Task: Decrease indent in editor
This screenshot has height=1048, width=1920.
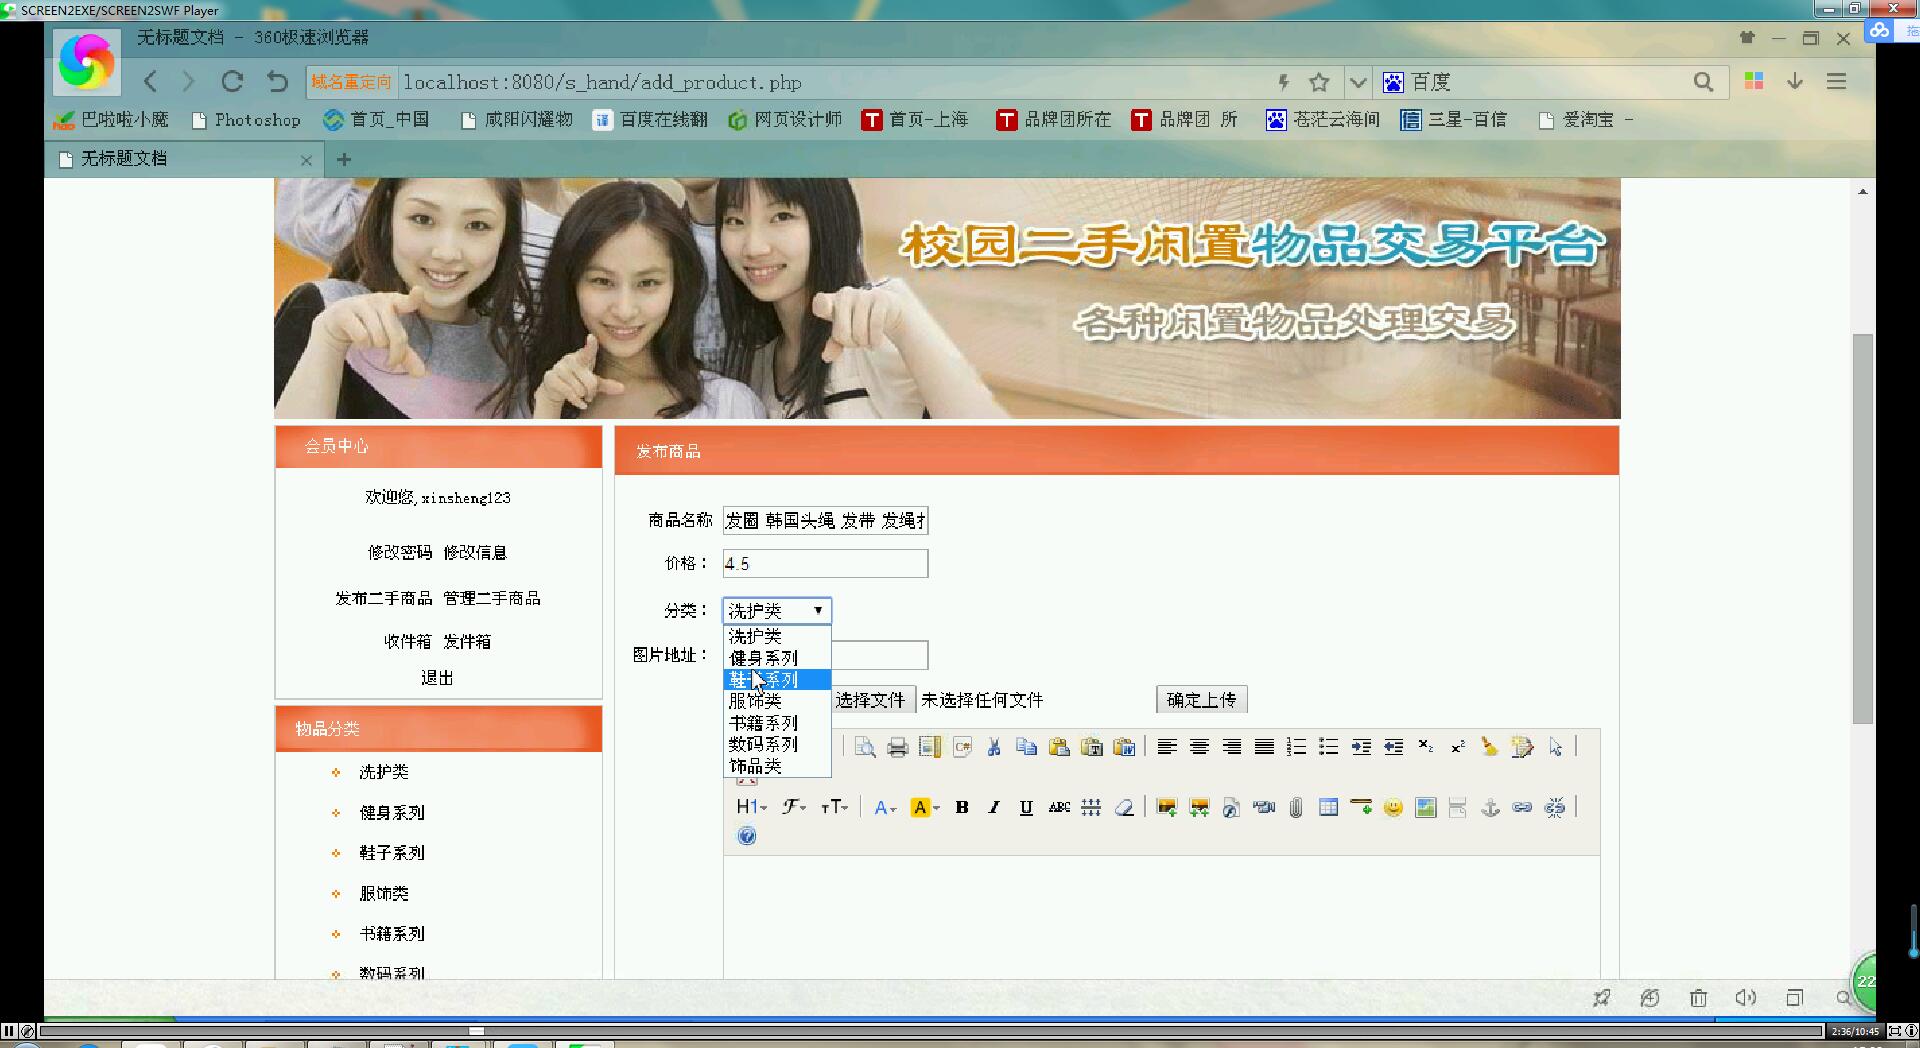Action: pos(1393,747)
